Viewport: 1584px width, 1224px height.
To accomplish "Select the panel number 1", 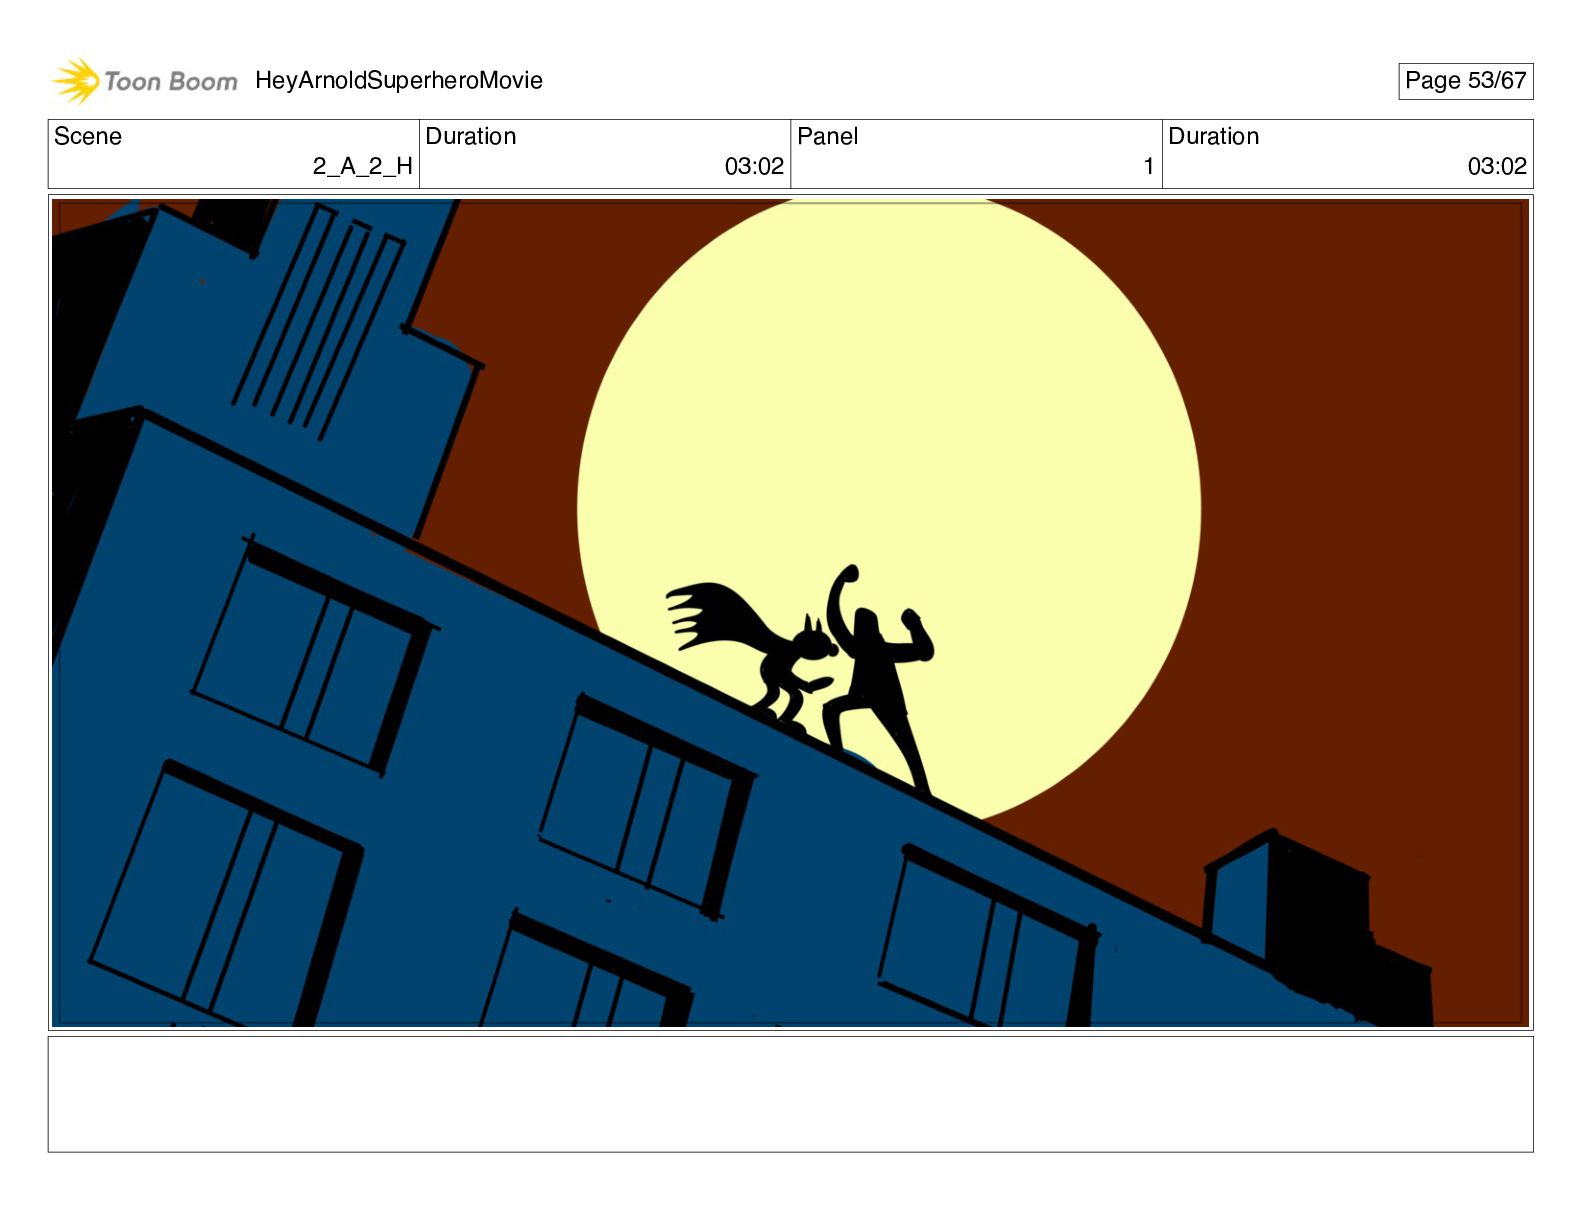I will (x=1149, y=166).
